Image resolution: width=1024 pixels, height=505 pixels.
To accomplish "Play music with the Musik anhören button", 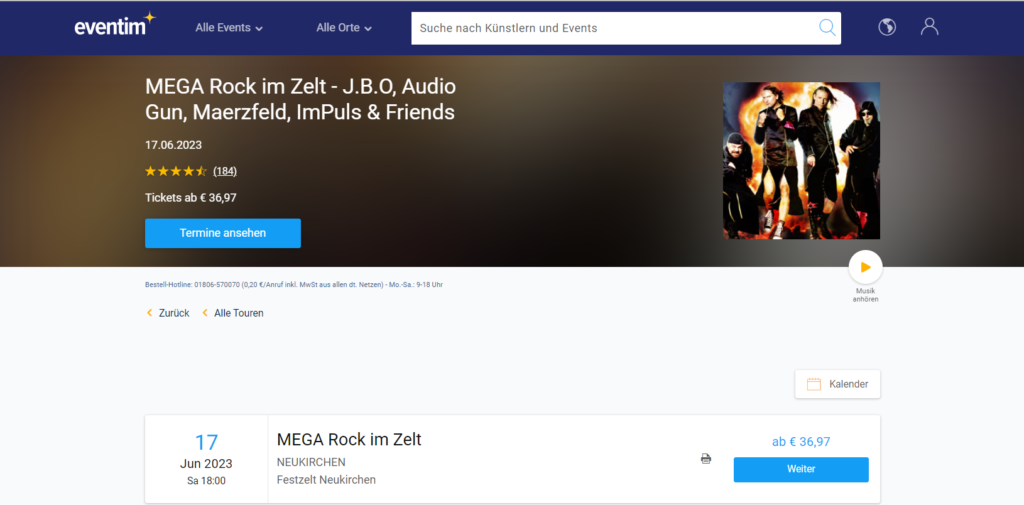I will (x=865, y=267).
